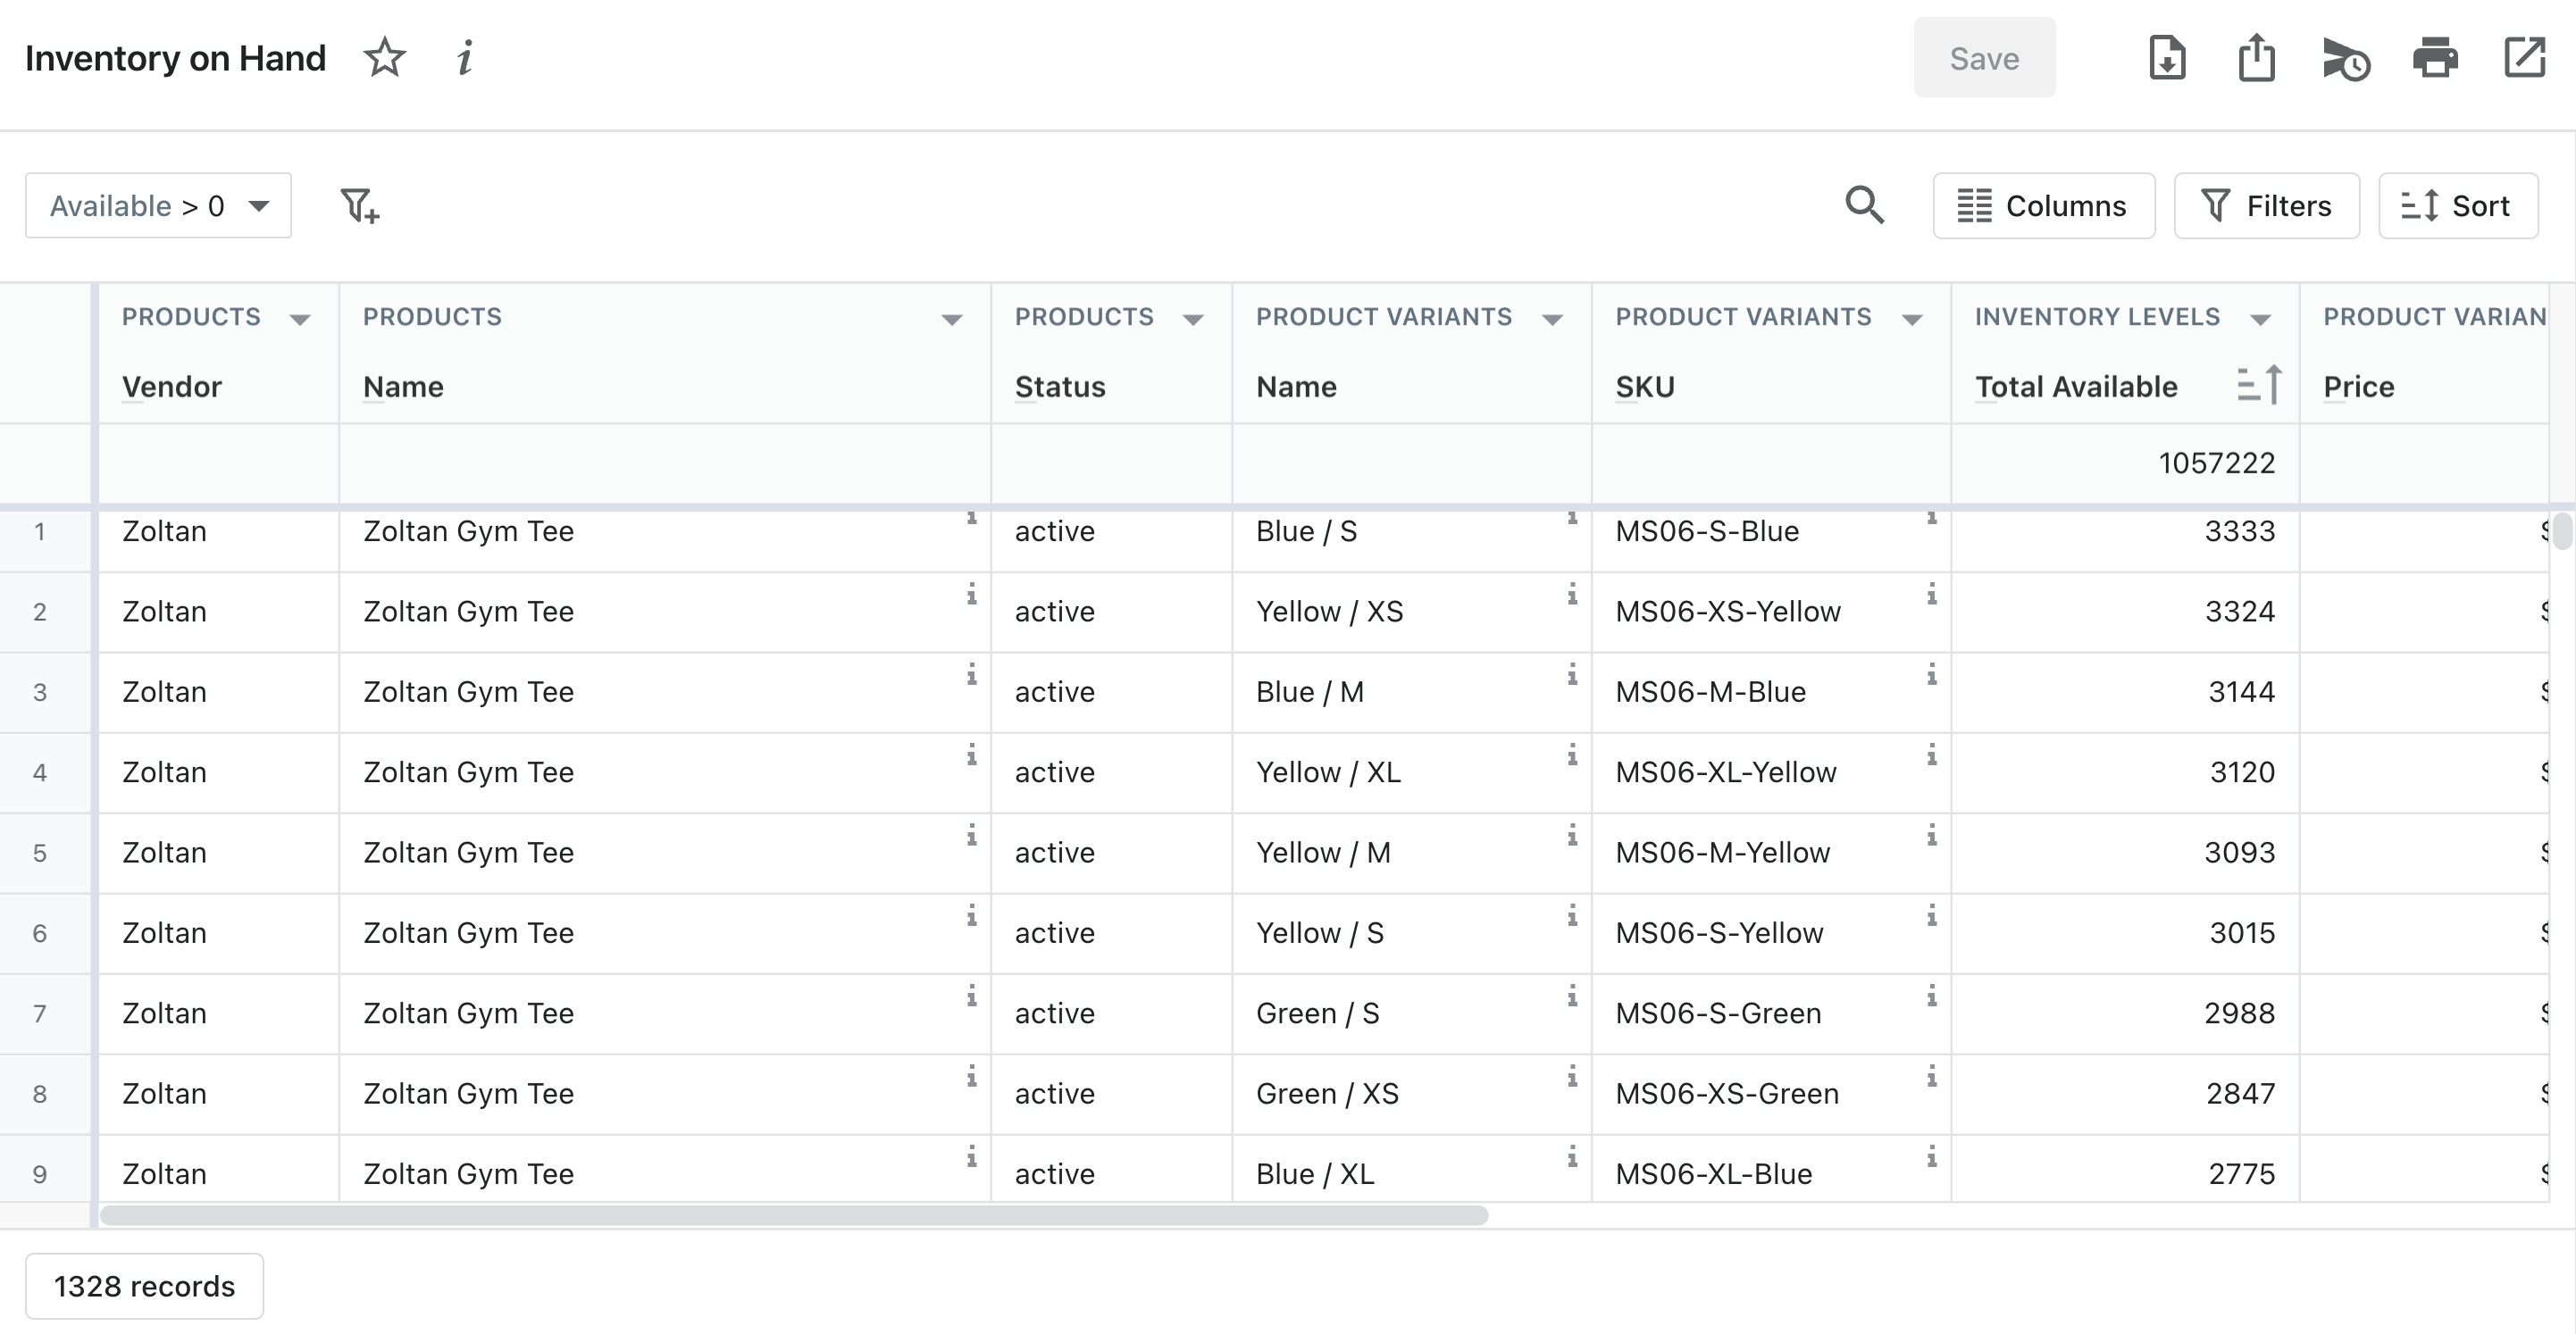Open the table search magnifier
The height and width of the screenshot is (1334, 2576).
tap(1864, 206)
